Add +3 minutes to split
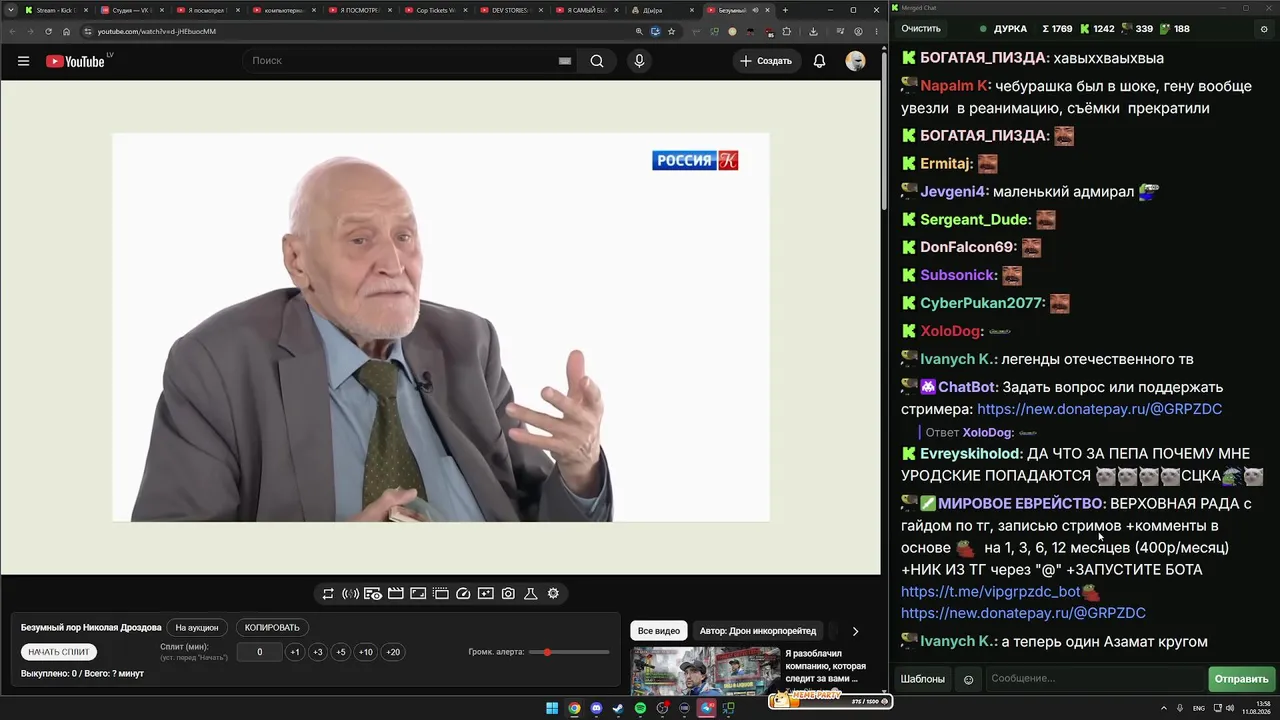The image size is (1280, 720). point(318,652)
